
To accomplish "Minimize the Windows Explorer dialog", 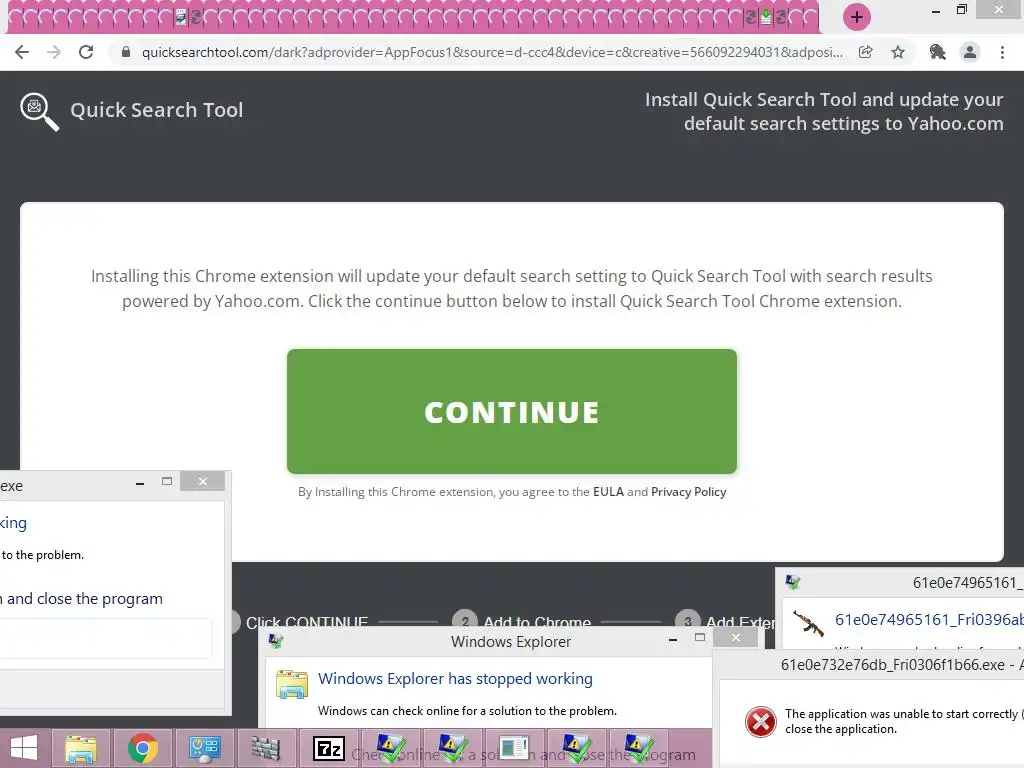I will tap(673, 640).
